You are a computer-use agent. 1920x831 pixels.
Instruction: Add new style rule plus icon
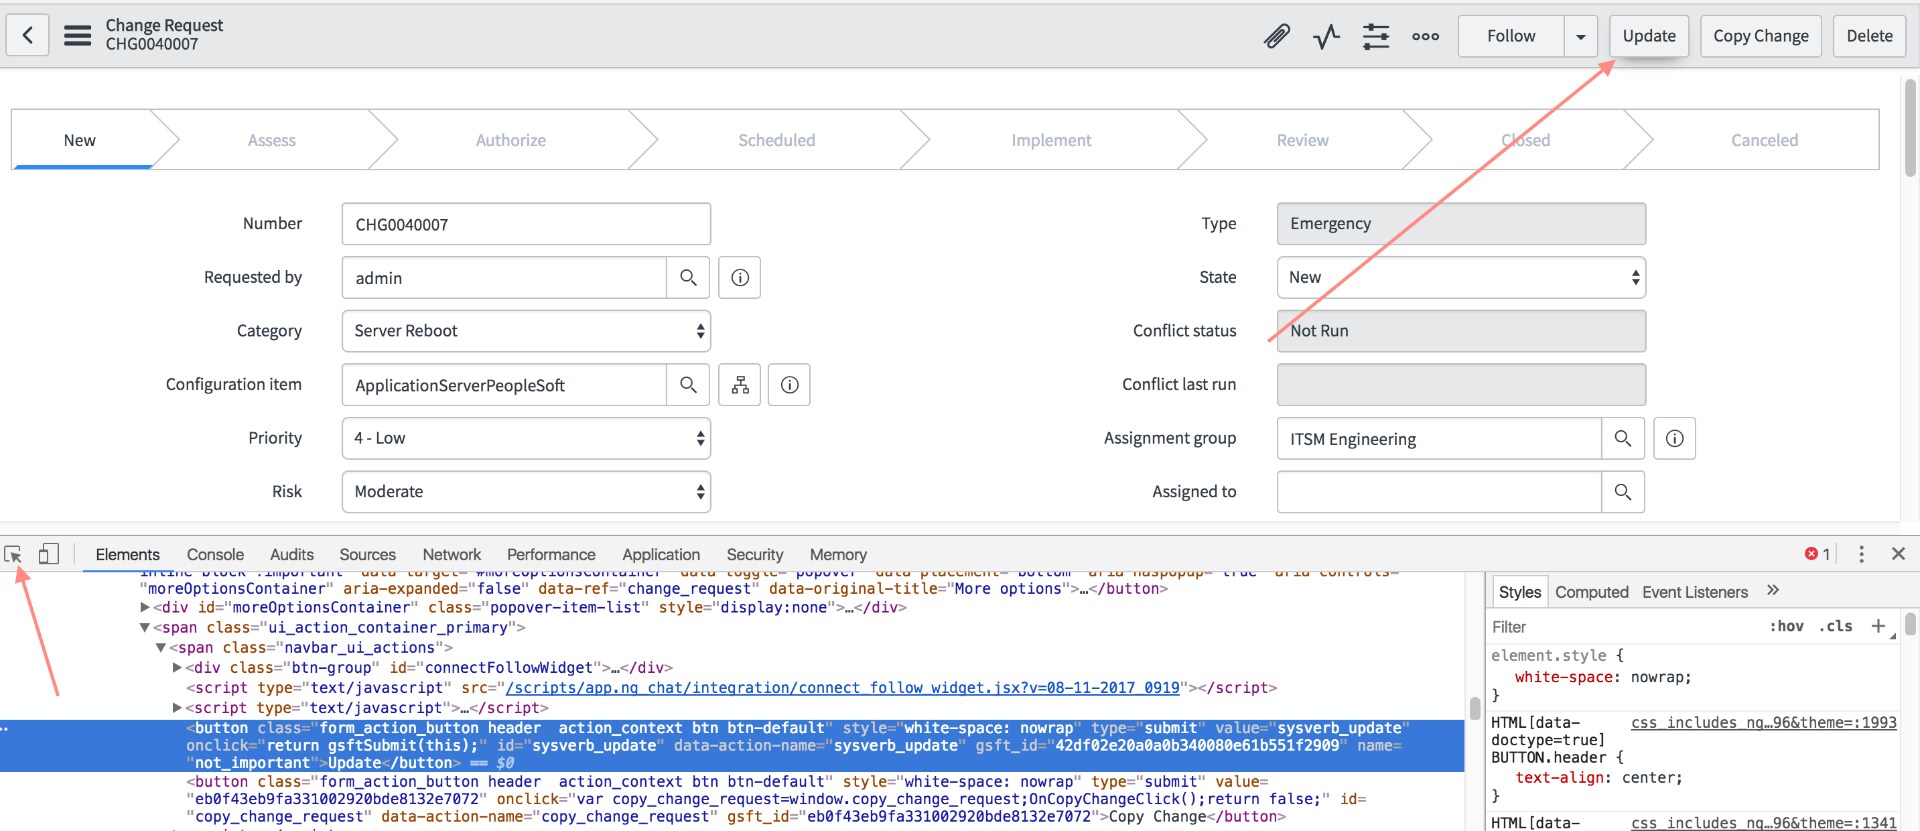pyautogui.click(x=1878, y=626)
